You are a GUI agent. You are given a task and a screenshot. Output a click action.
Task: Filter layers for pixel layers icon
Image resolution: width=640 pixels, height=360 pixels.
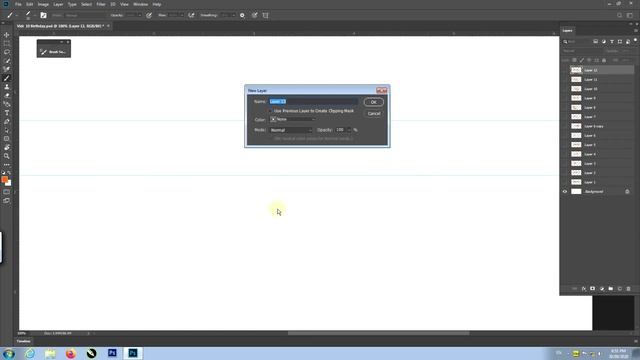pyautogui.click(x=596, y=42)
